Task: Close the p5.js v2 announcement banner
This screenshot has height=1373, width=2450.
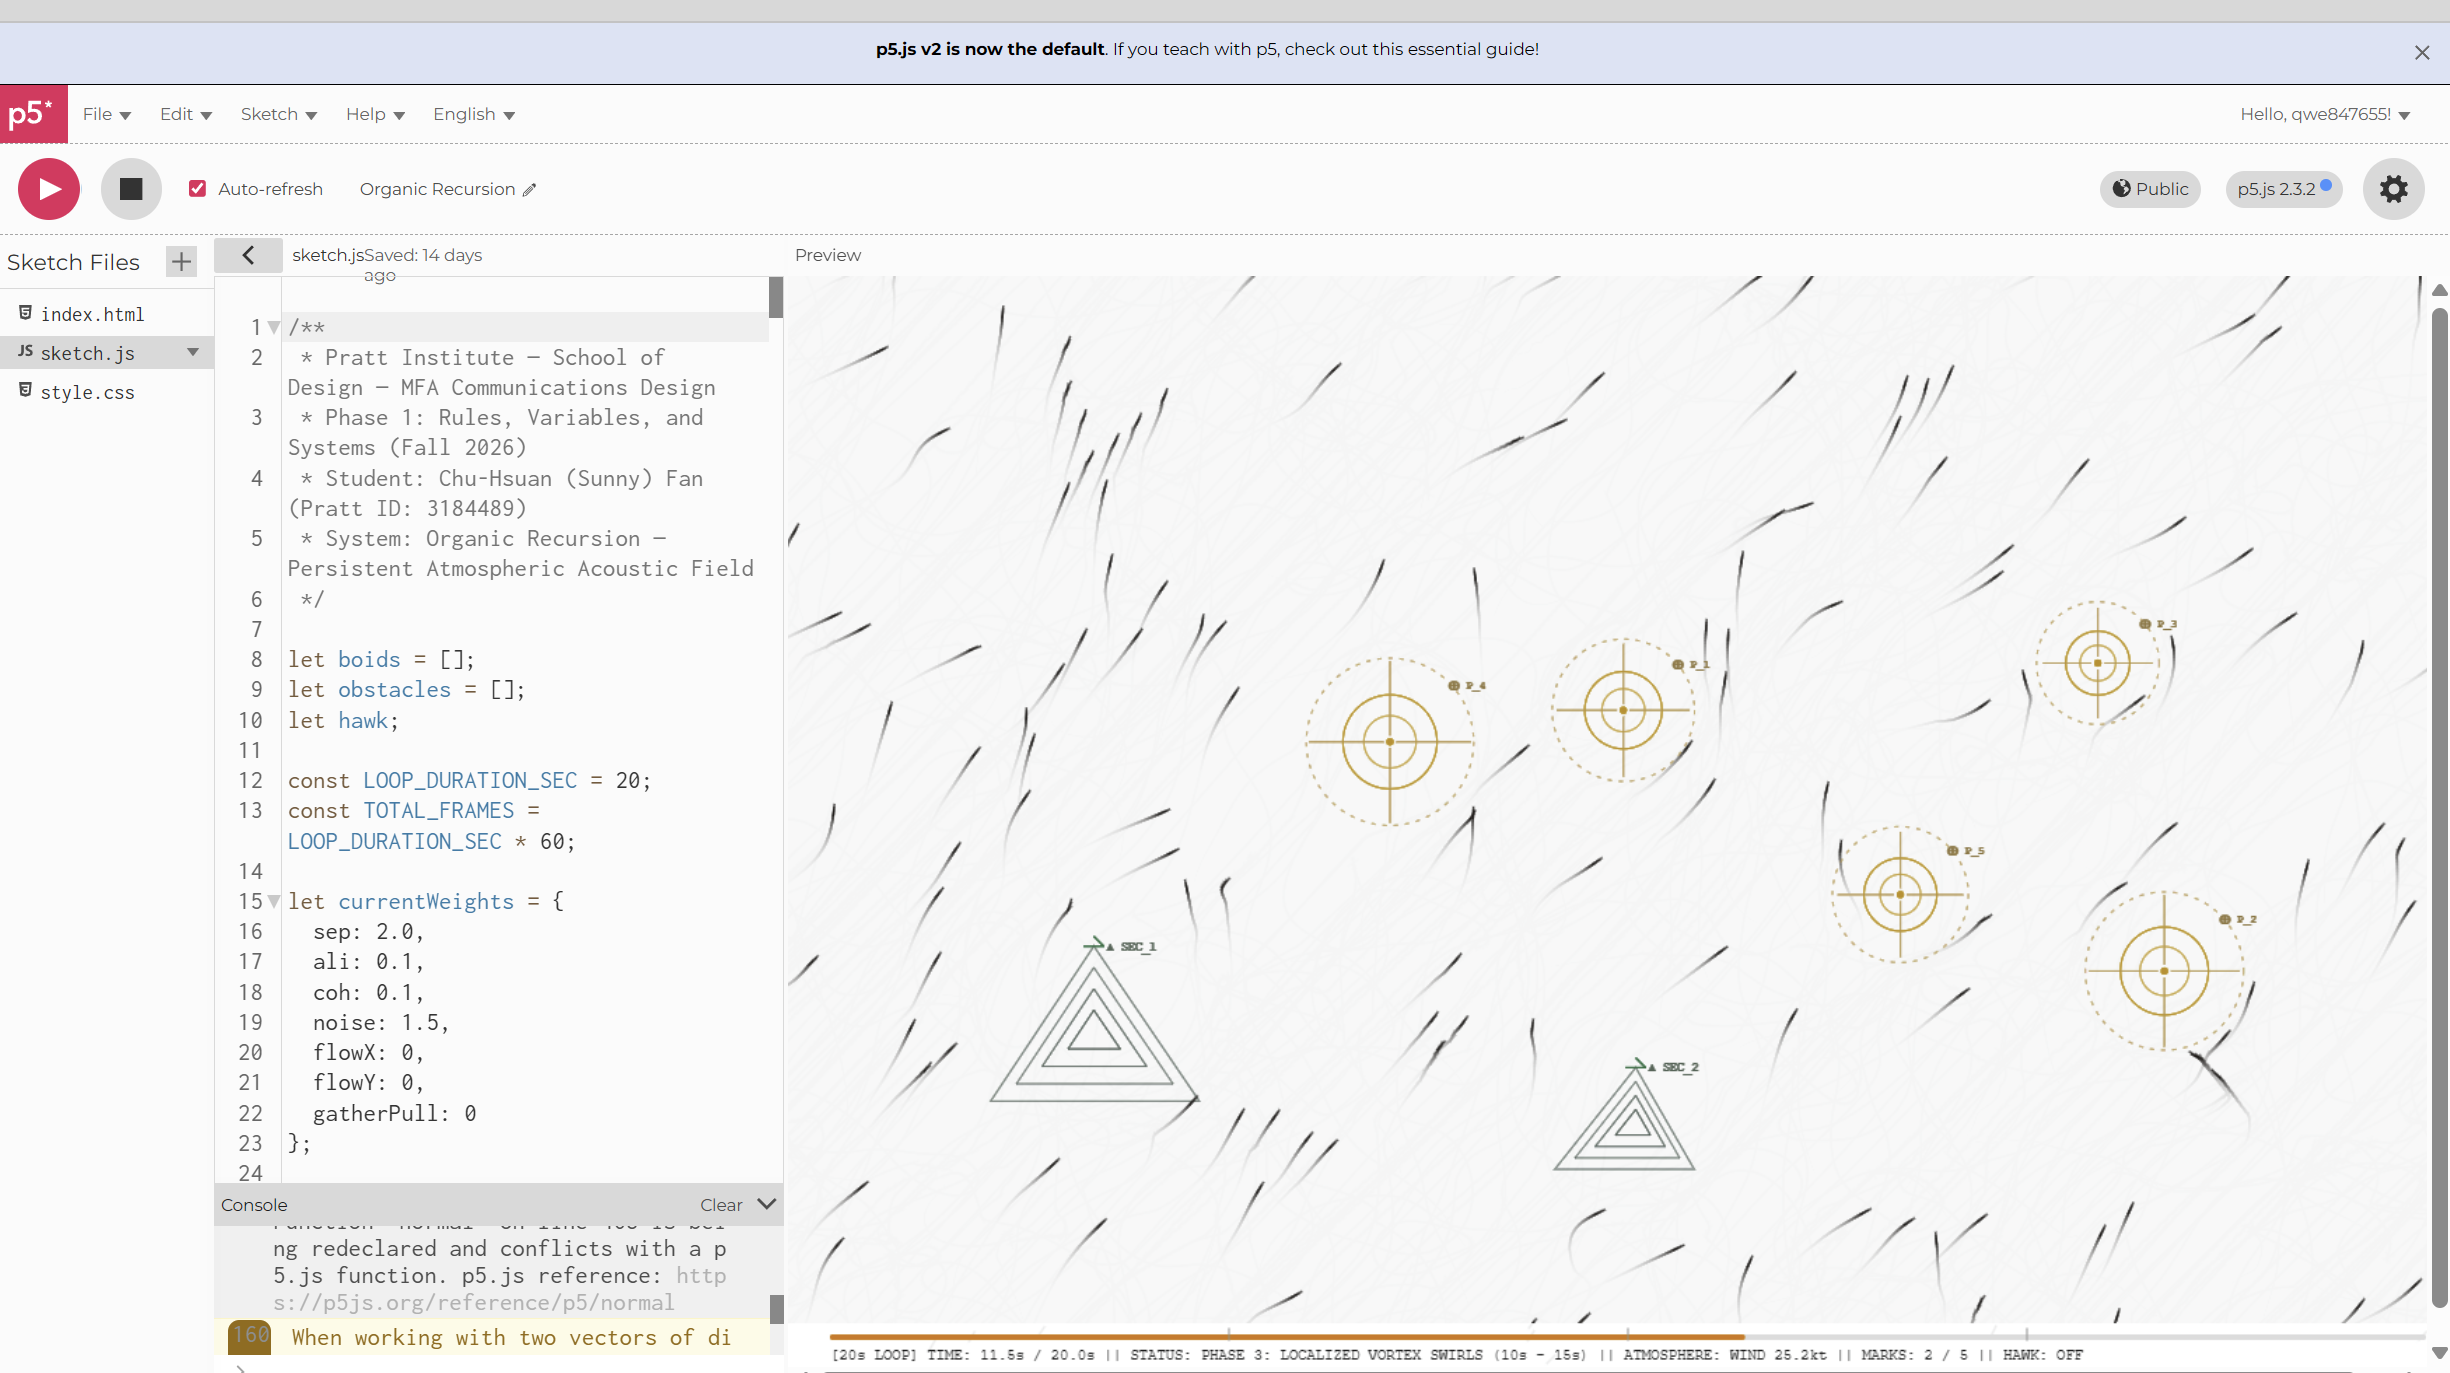Action: (x=2421, y=53)
